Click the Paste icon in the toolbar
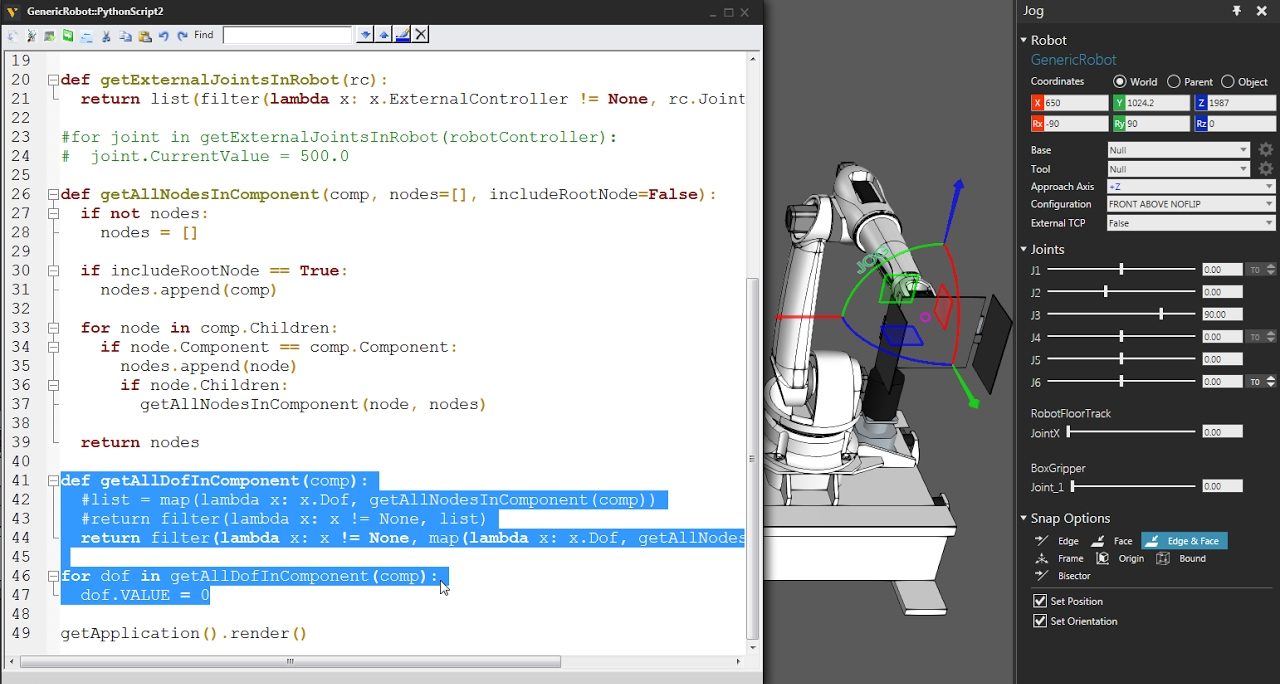 144,35
